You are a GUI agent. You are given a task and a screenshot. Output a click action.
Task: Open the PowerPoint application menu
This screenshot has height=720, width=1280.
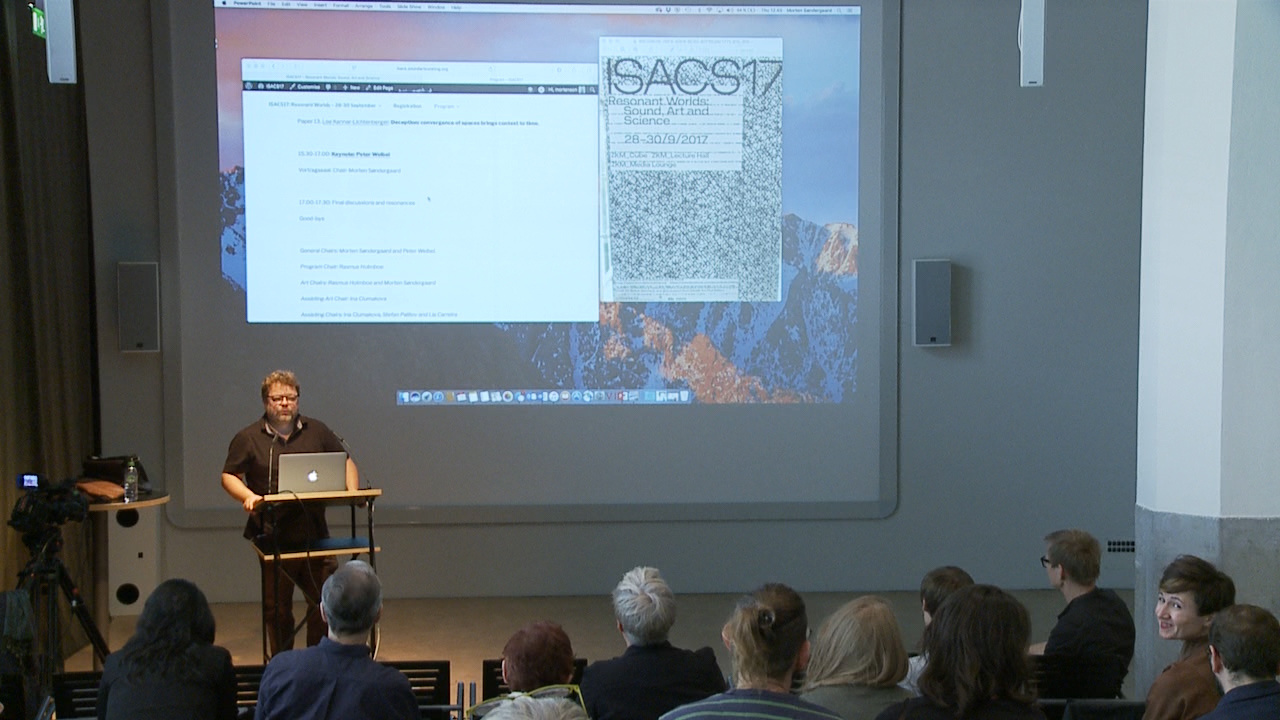click(x=247, y=4)
